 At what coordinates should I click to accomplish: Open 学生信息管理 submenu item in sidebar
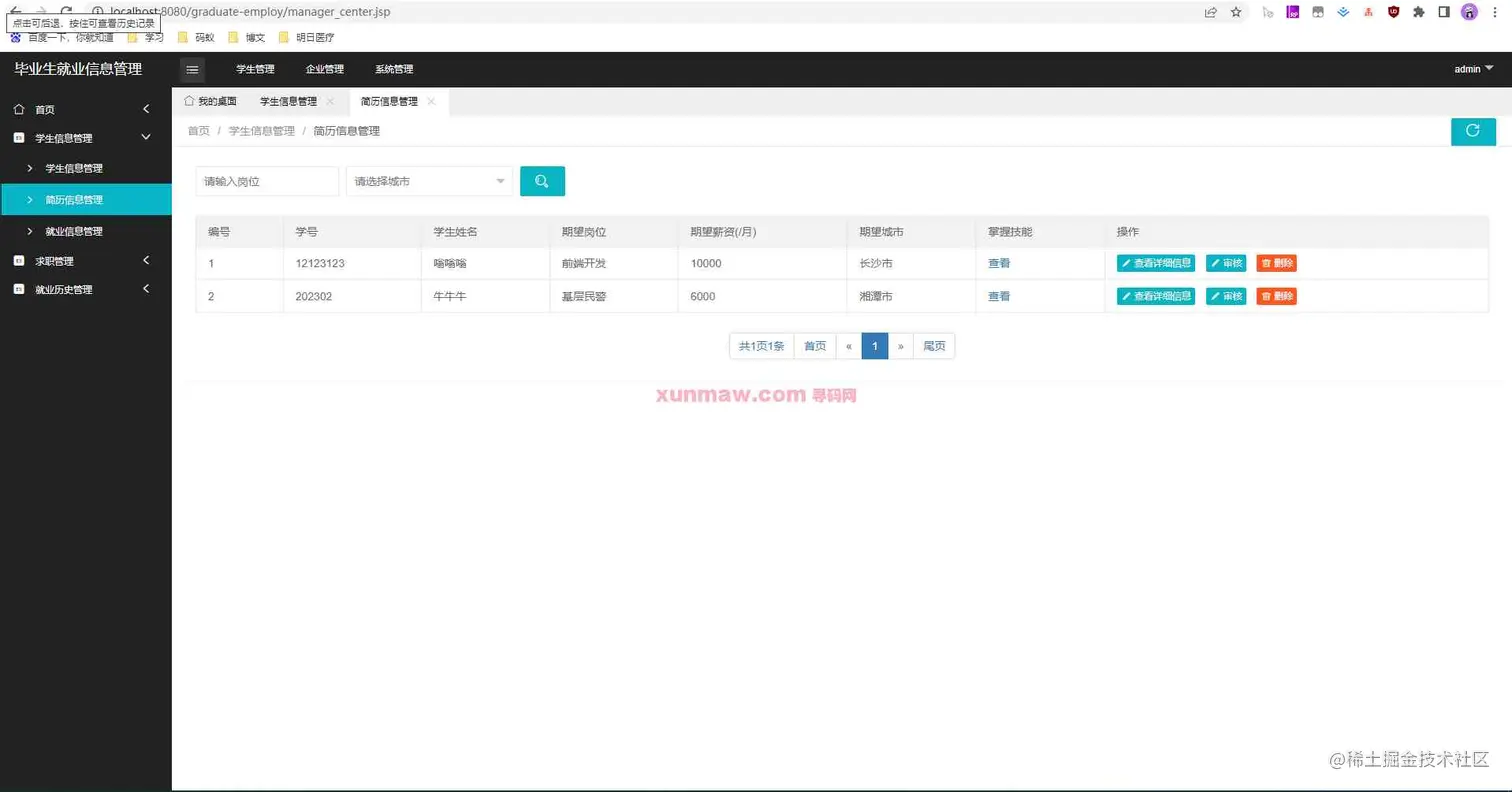(86, 168)
